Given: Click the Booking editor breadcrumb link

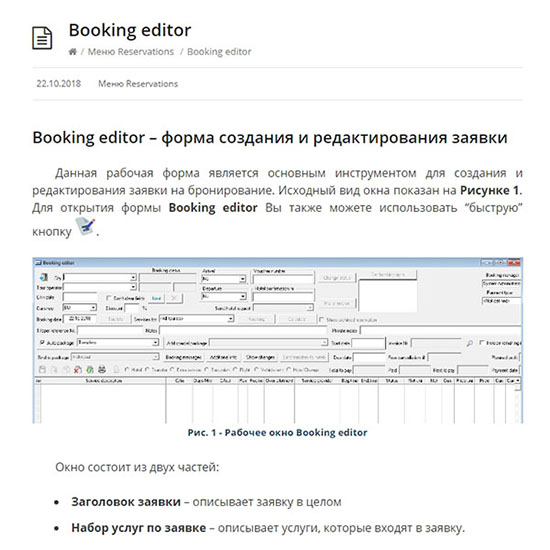Looking at the screenshot, I should (219, 52).
